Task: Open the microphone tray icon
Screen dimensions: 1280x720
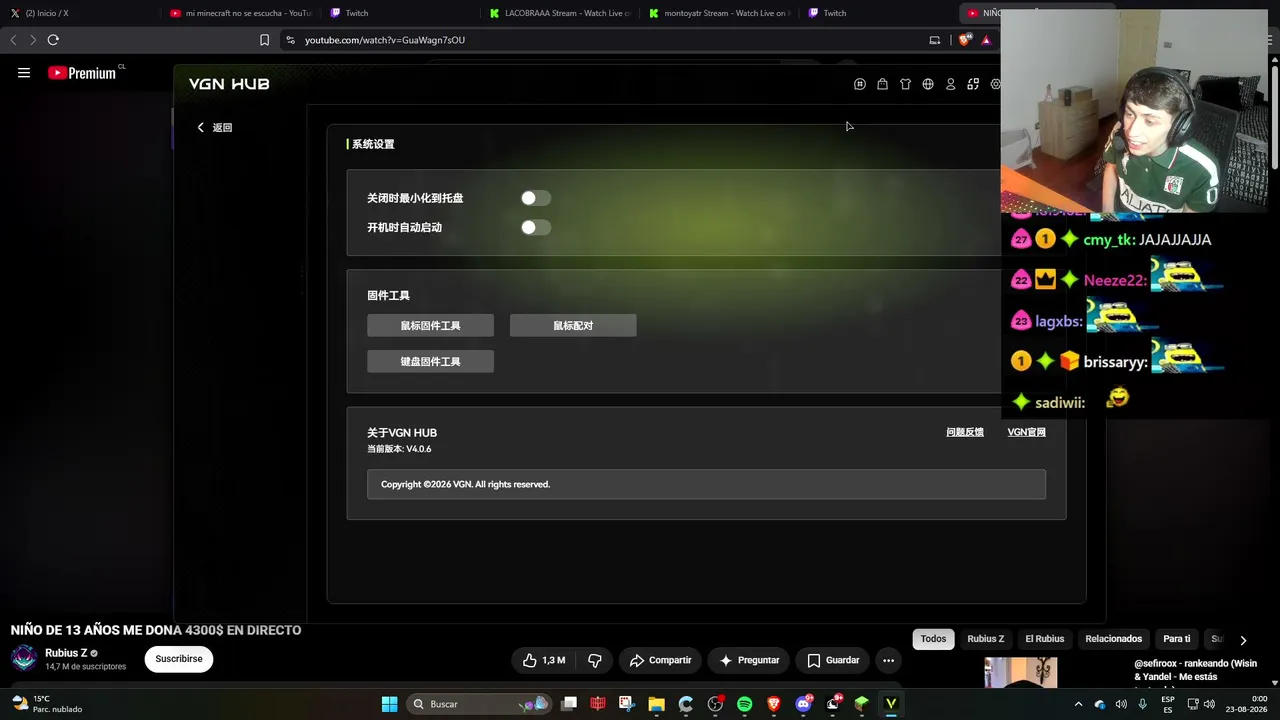Action: [1142, 704]
